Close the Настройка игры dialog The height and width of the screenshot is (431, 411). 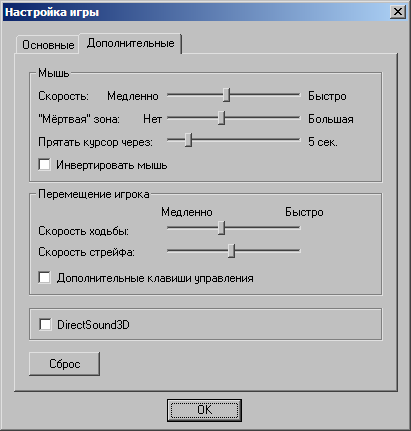point(398,12)
